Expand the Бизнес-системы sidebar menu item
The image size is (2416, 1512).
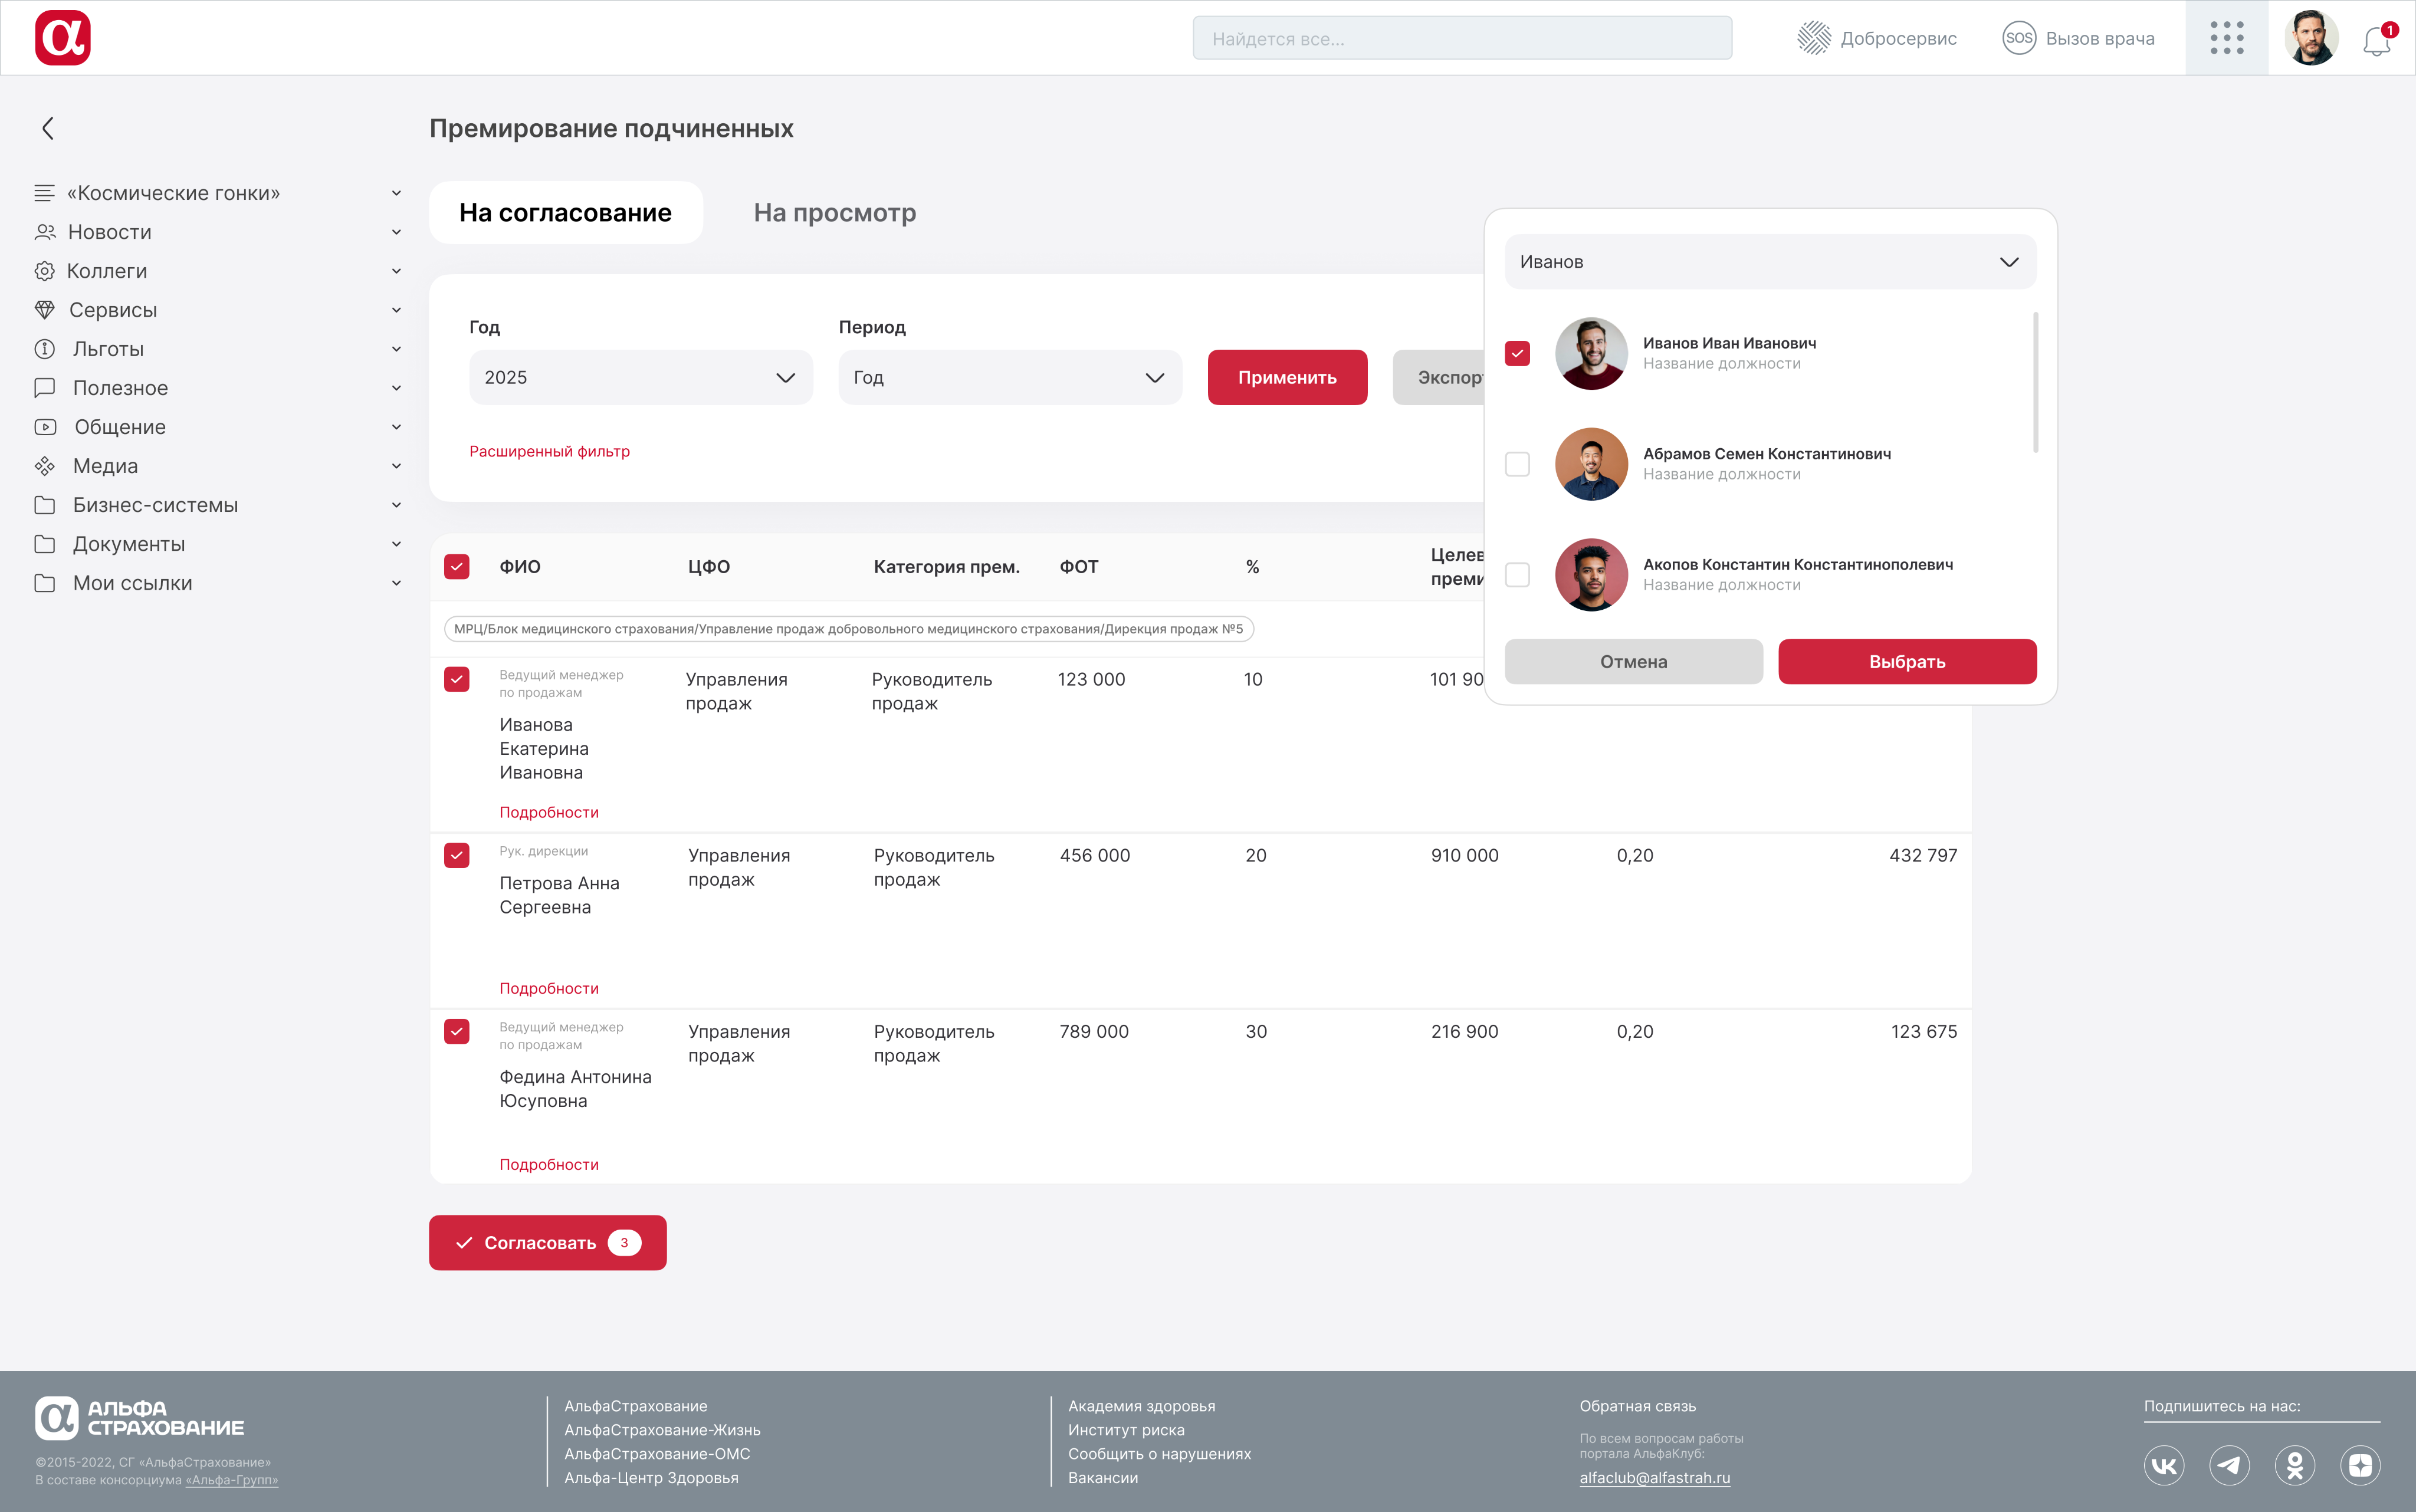[x=155, y=505]
